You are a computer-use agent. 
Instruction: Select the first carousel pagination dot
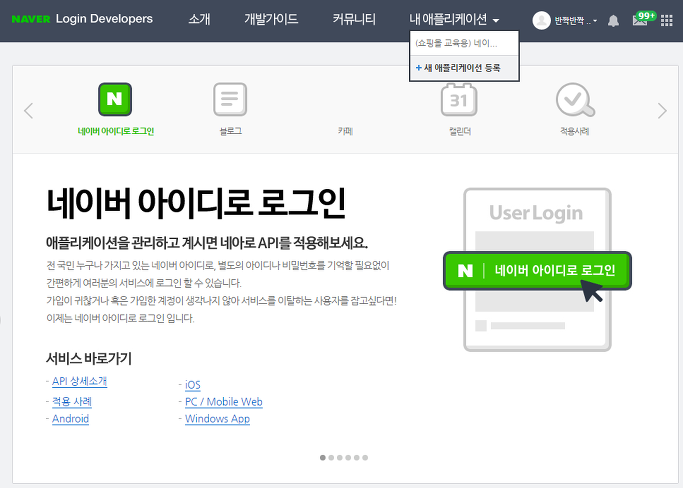[323, 458]
